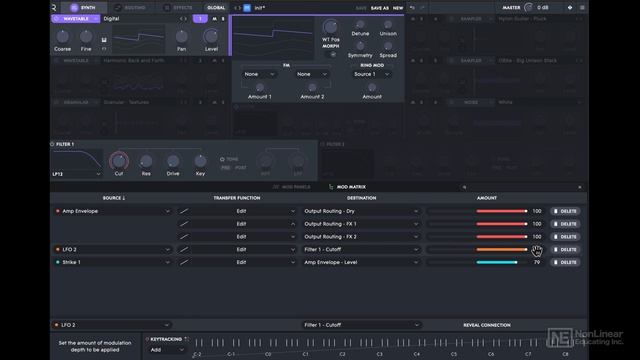Adjust Filter 1 Res knob
Image resolution: width=640 pixels, height=360 pixels.
pos(146,161)
